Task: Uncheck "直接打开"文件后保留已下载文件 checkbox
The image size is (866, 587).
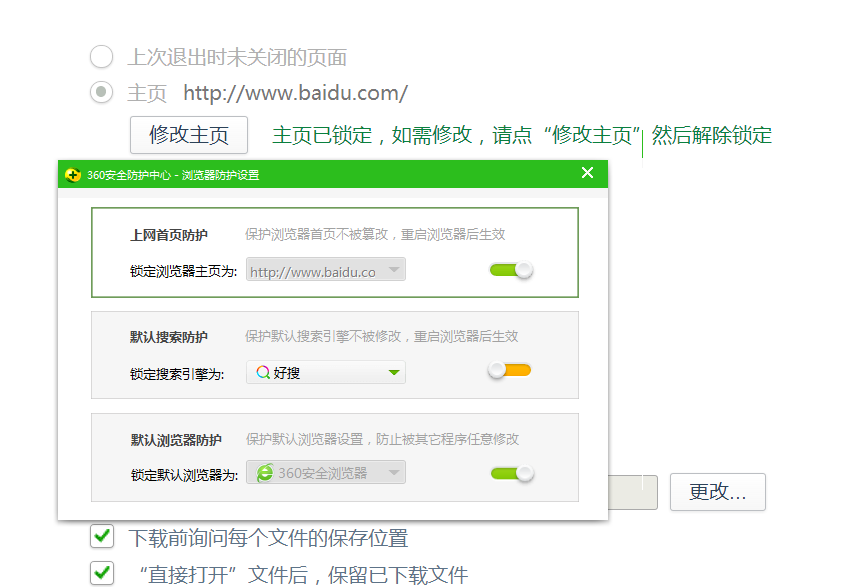Action: click(102, 573)
